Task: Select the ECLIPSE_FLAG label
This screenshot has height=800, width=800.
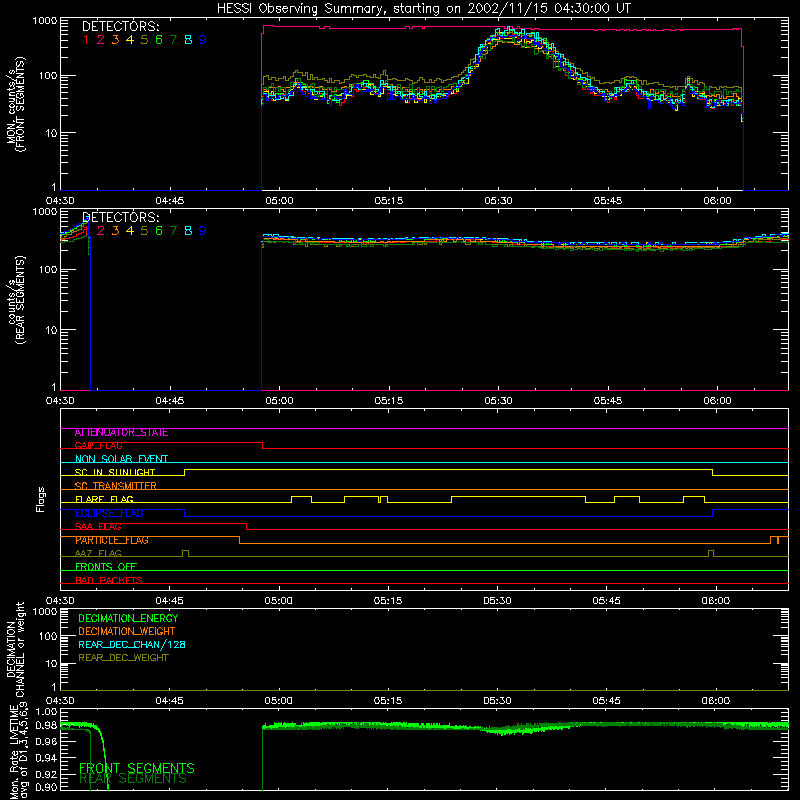Action: pos(109,513)
